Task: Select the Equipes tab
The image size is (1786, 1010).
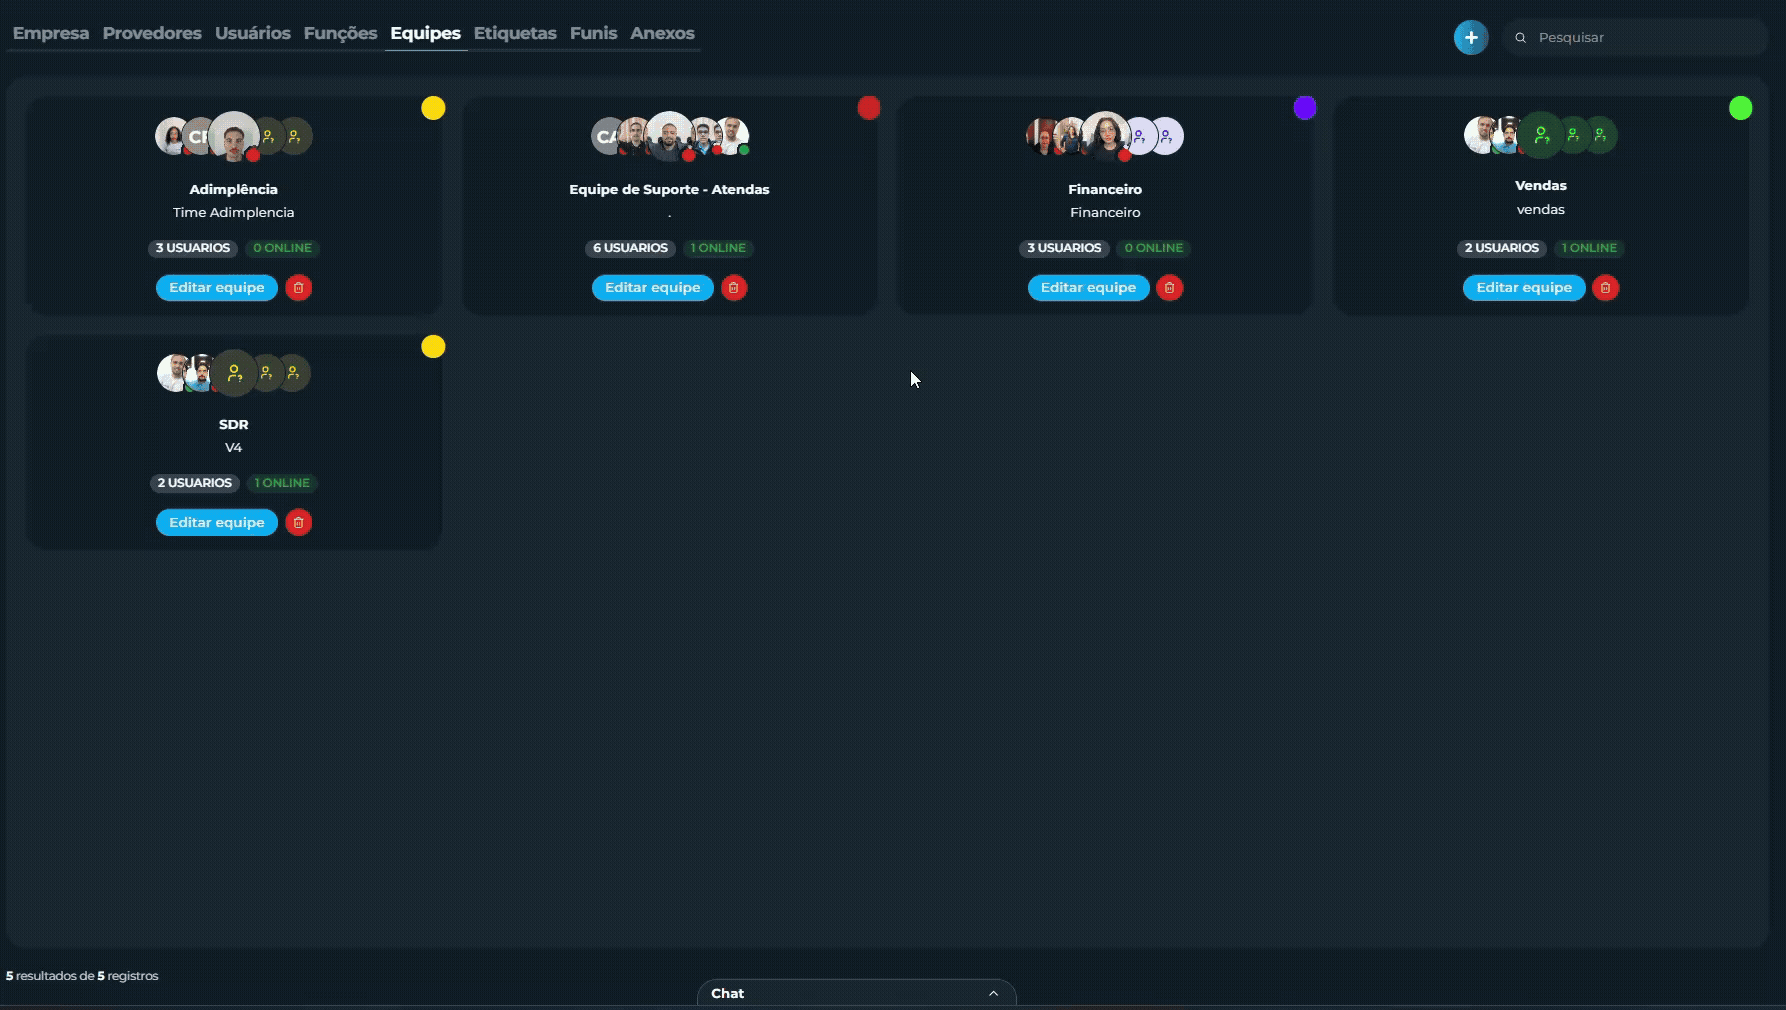Action: click(425, 33)
